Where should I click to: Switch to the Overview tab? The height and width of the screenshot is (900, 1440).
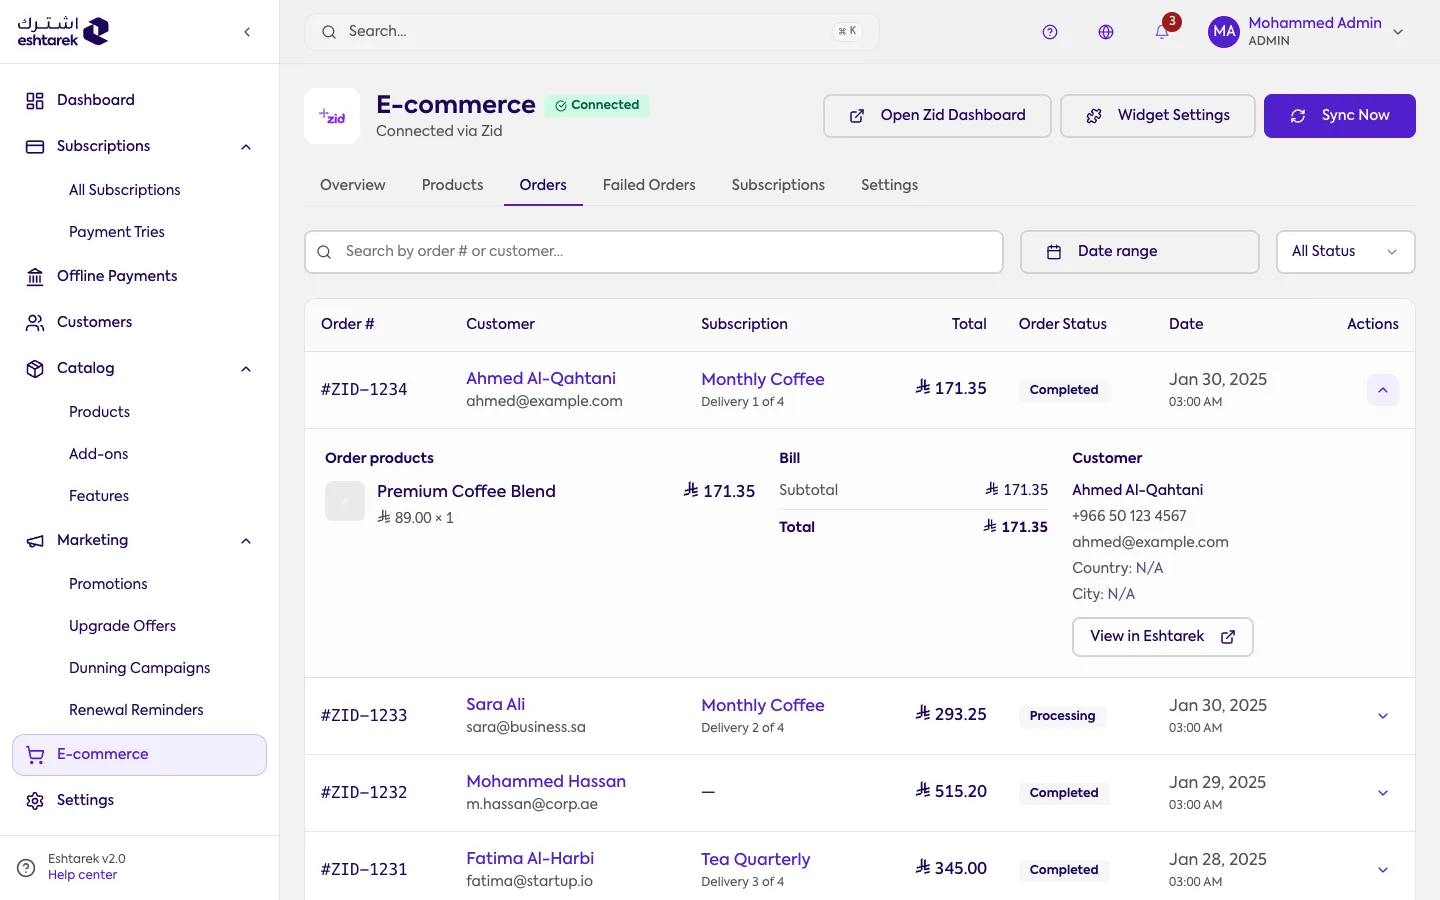click(x=353, y=185)
